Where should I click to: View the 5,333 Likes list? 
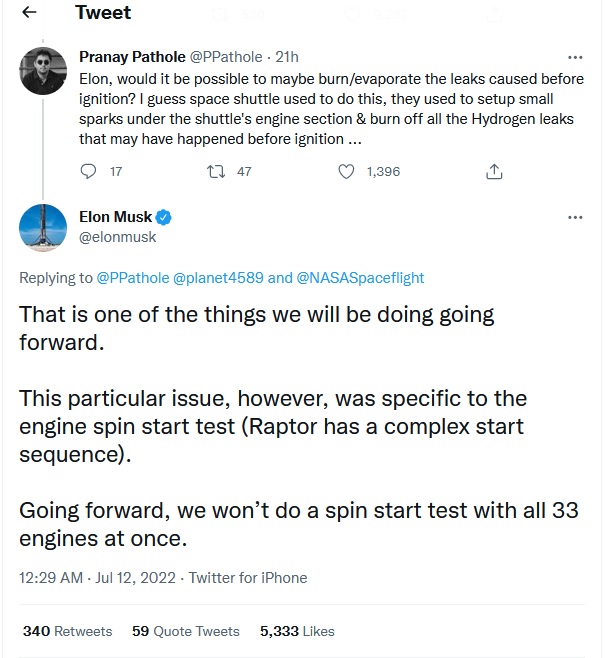point(297,631)
